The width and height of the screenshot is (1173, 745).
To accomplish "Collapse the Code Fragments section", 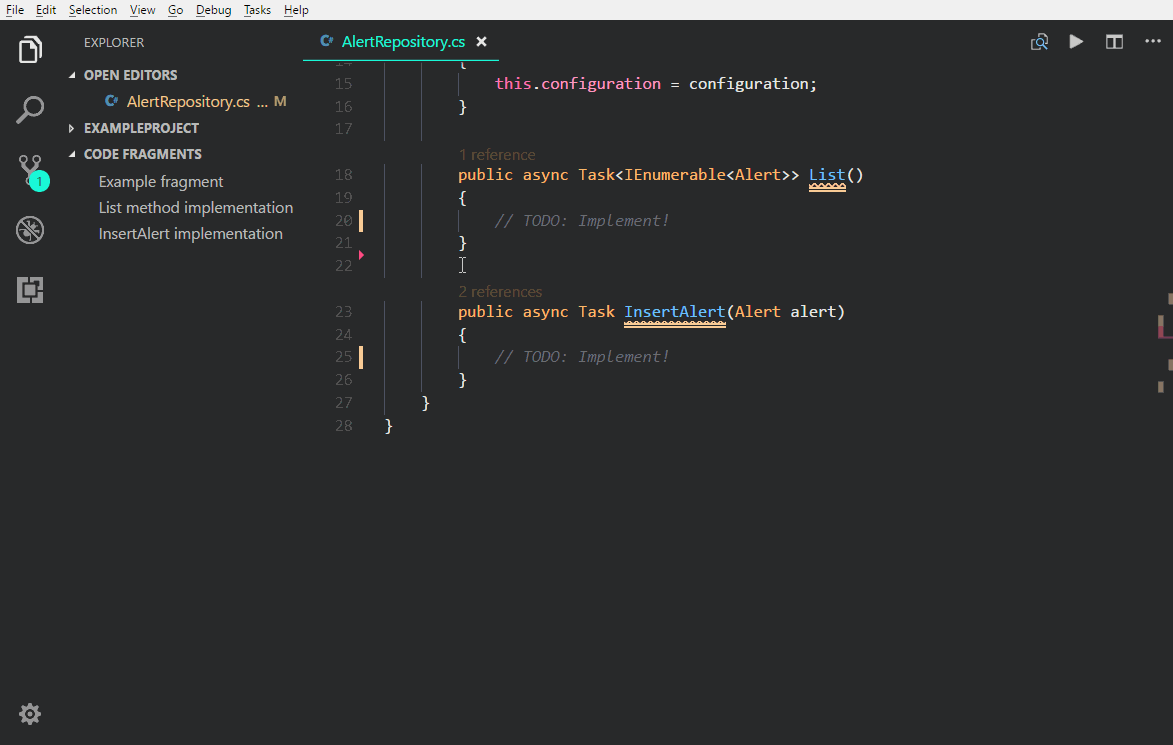I will 142,154.
